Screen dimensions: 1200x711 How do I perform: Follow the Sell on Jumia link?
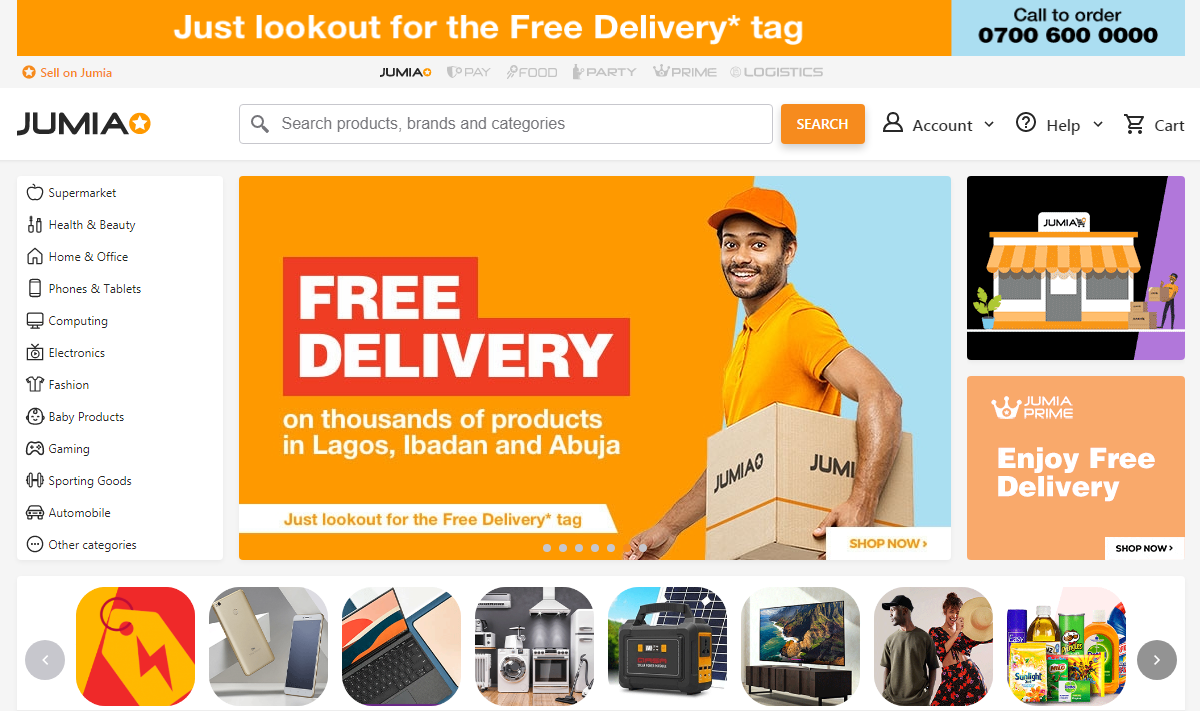(67, 72)
